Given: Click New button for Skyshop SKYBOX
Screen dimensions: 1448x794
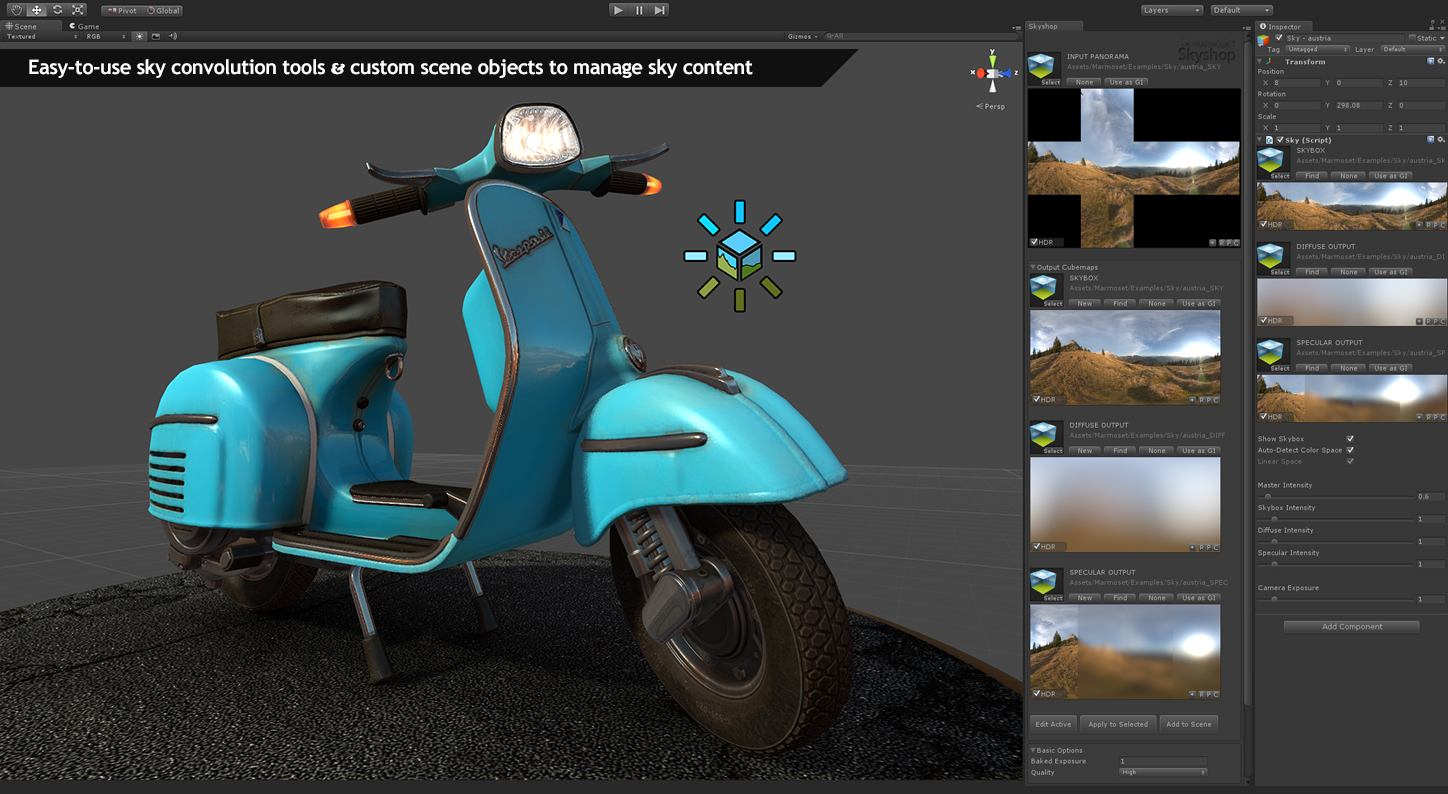Looking at the screenshot, I should pyautogui.click(x=1085, y=303).
